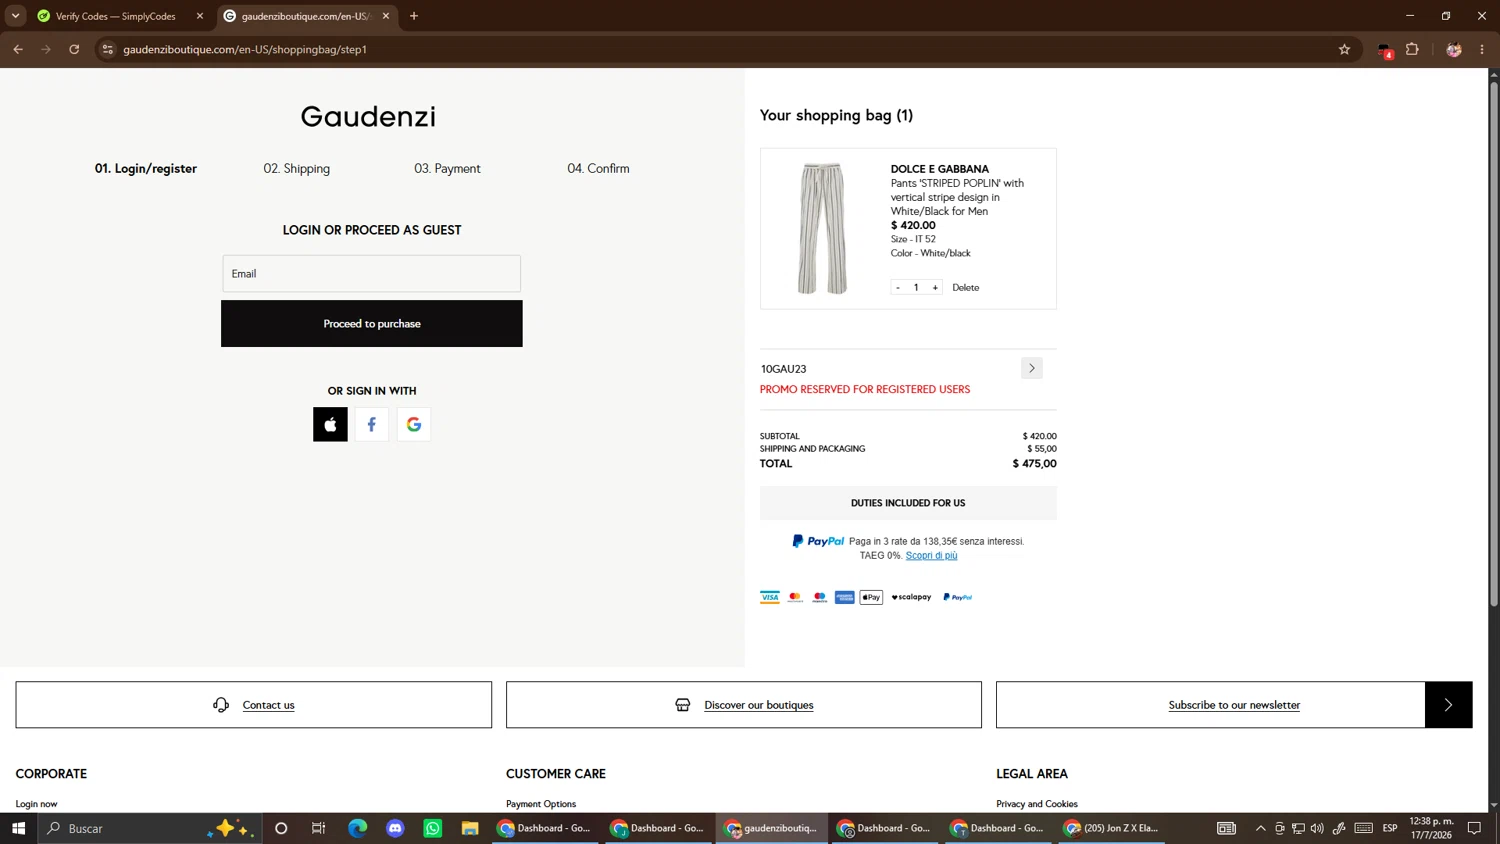Click the DOLCE E GABBANA product title
This screenshot has width=1500, height=844.
(x=940, y=169)
